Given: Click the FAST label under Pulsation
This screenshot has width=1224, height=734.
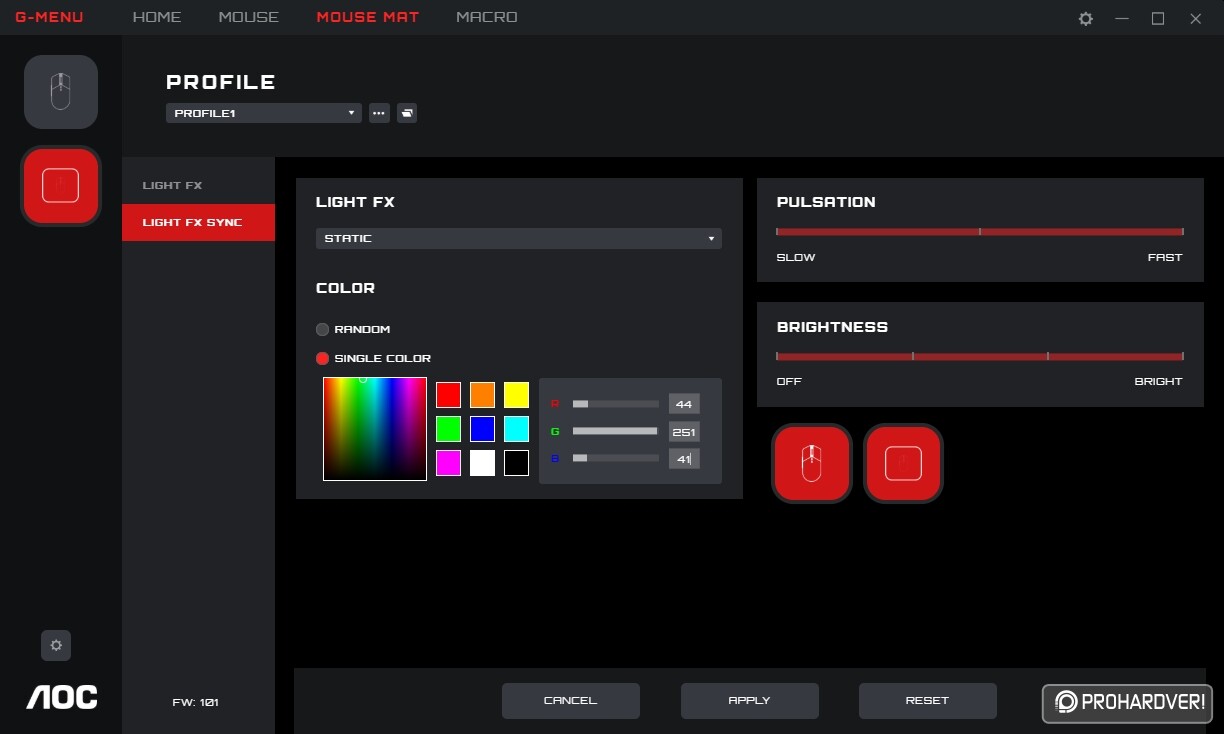Looking at the screenshot, I should click(1165, 257).
